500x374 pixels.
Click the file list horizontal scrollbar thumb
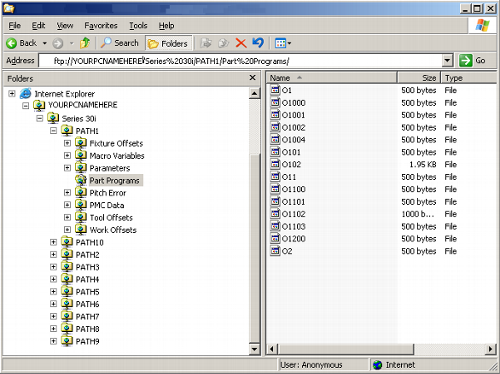345,349
